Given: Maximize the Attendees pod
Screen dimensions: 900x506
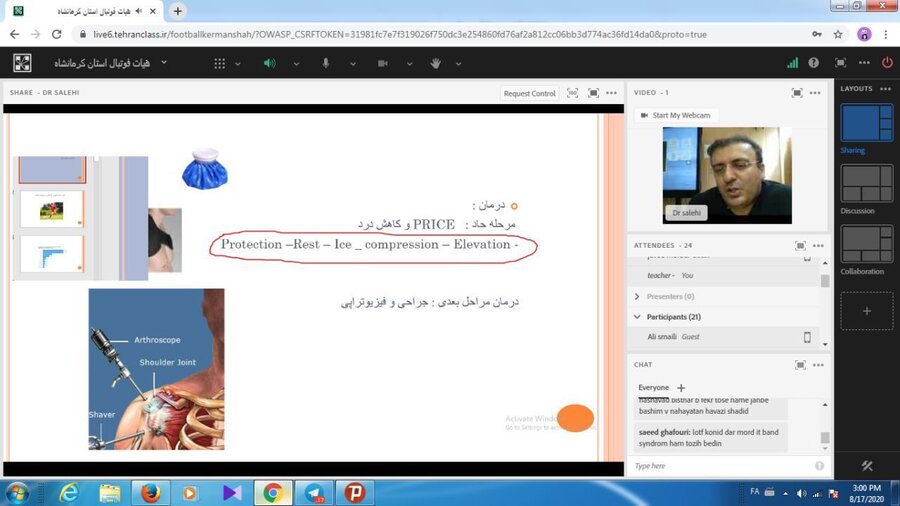Looking at the screenshot, I should pyautogui.click(x=797, y=245).
